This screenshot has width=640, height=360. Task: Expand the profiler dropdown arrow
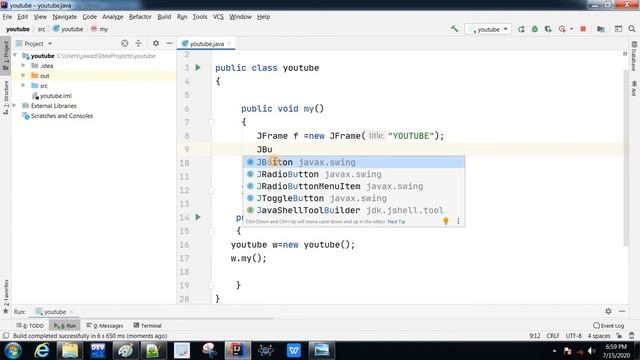click(x=571, y=29)
